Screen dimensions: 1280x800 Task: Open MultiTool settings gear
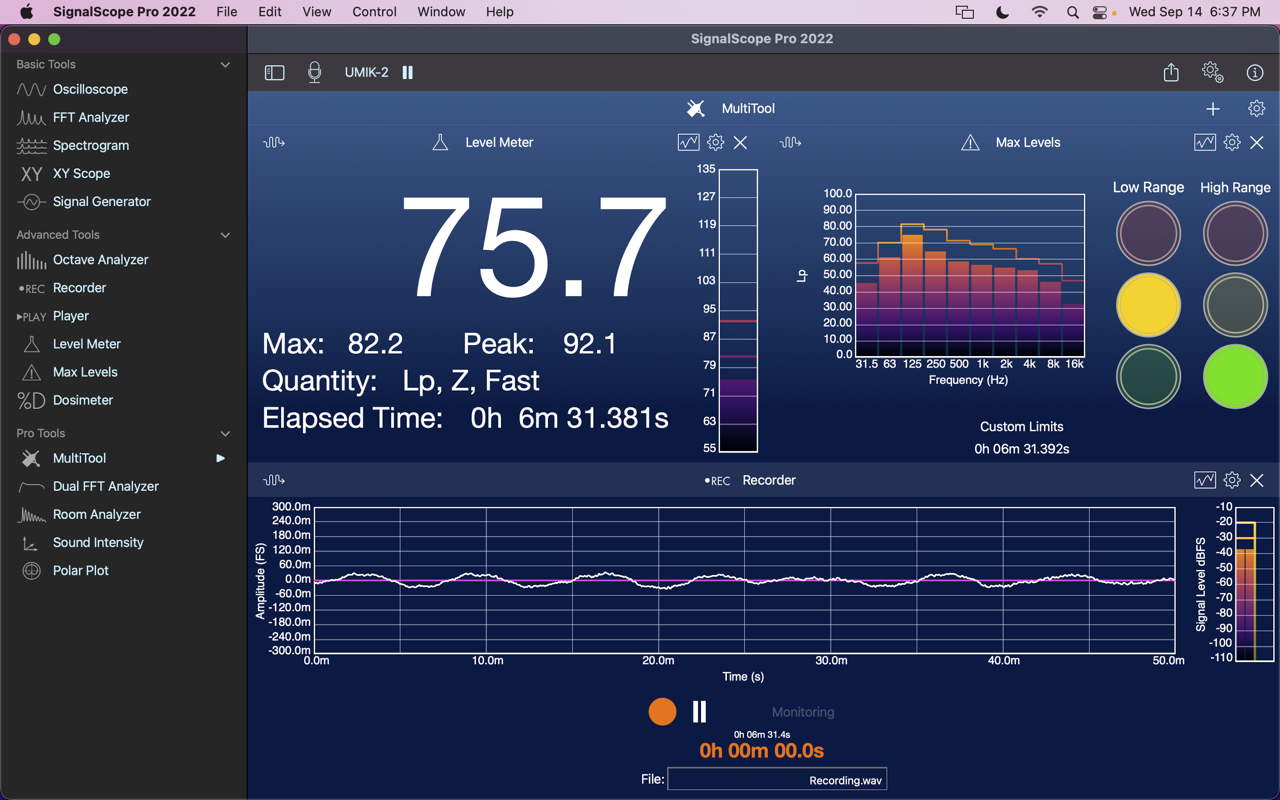point(1256,108)
